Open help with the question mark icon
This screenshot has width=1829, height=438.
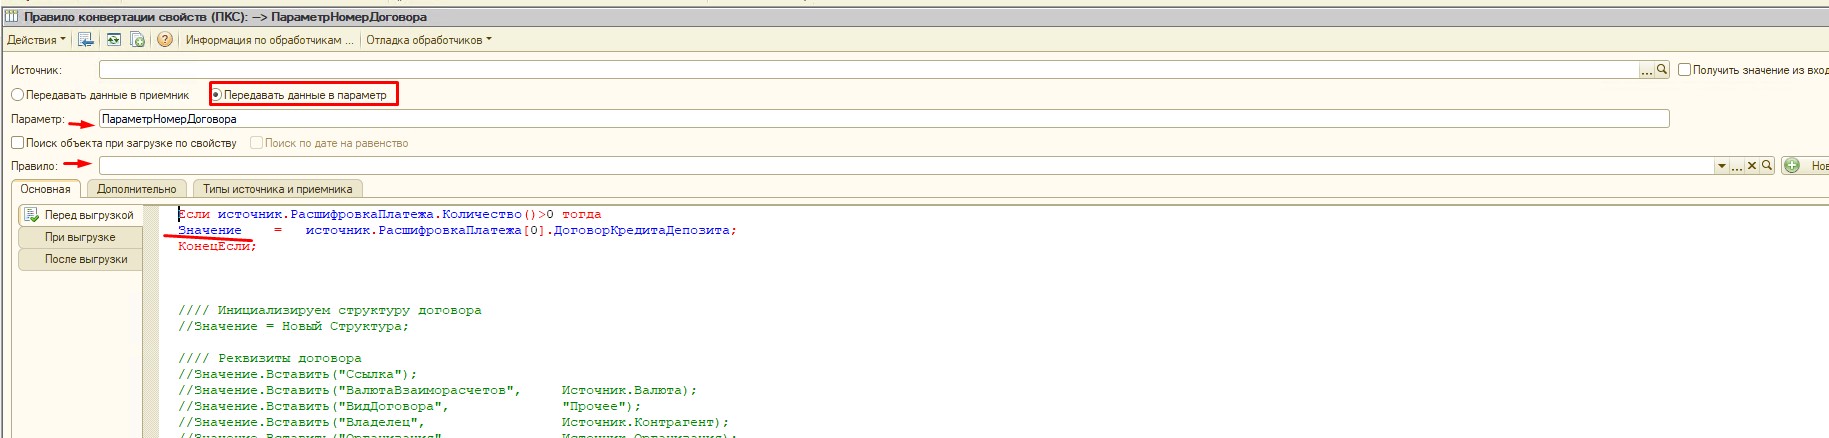[x=165, y=40]
